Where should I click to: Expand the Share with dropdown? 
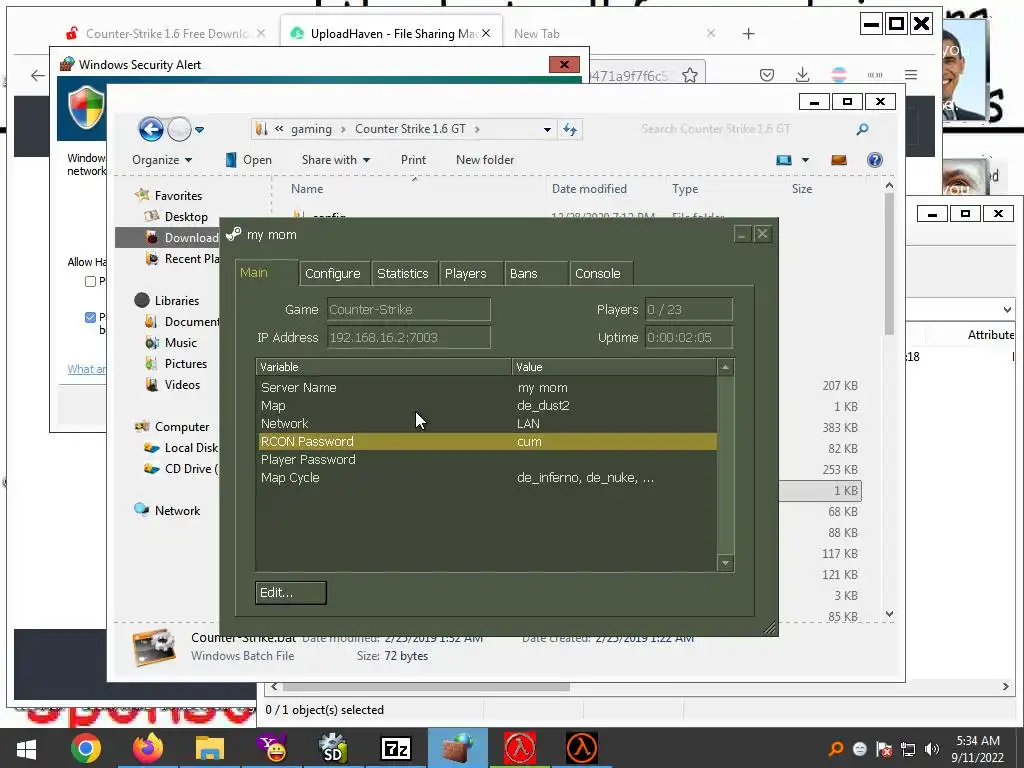(336, 160)
